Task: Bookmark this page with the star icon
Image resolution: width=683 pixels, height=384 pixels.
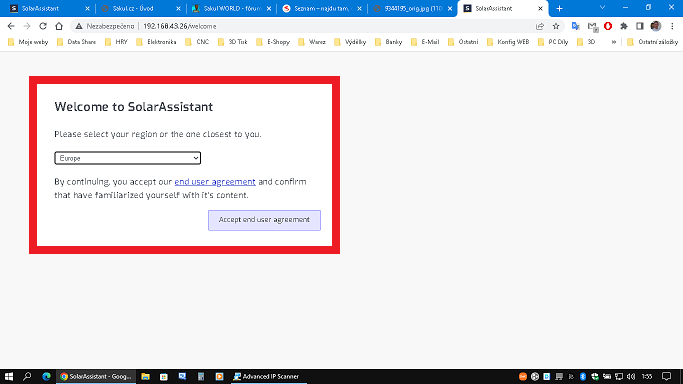Action: tap(556, 26)
